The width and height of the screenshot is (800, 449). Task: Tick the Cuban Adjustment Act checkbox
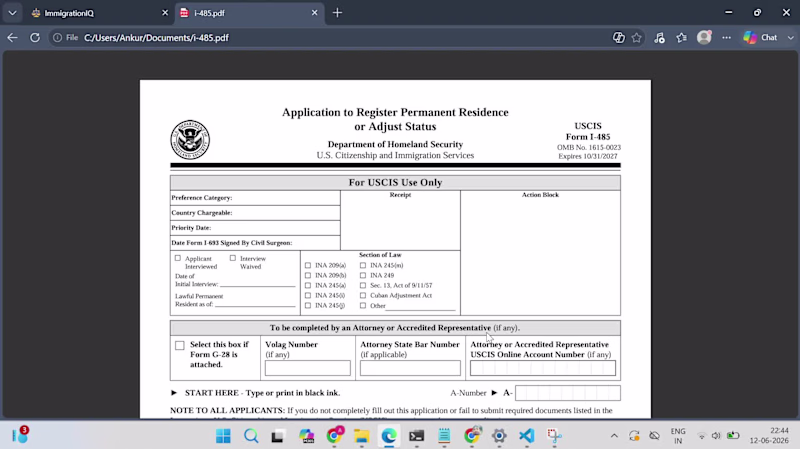363,295
